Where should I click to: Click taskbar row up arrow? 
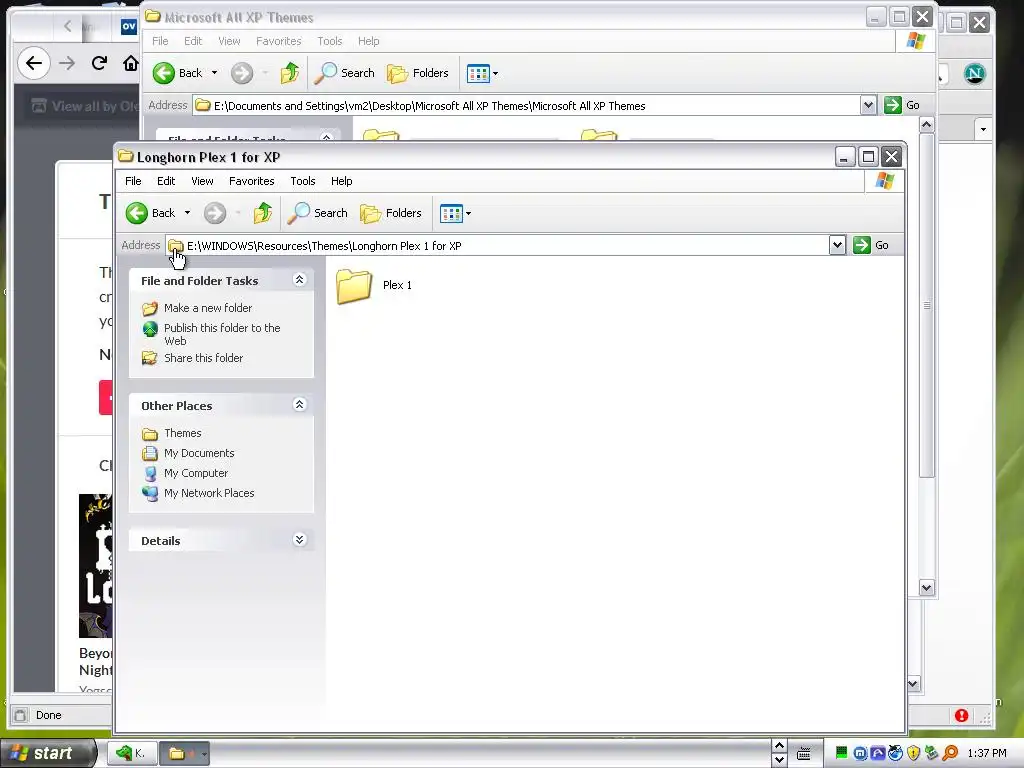(x=778, y=746)
